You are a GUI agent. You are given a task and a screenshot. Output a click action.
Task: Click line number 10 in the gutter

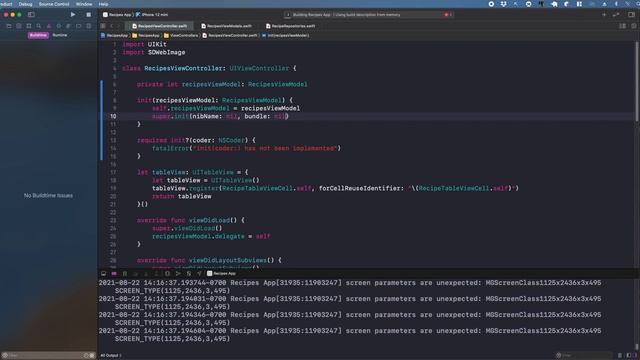click(x=113, y=116)
